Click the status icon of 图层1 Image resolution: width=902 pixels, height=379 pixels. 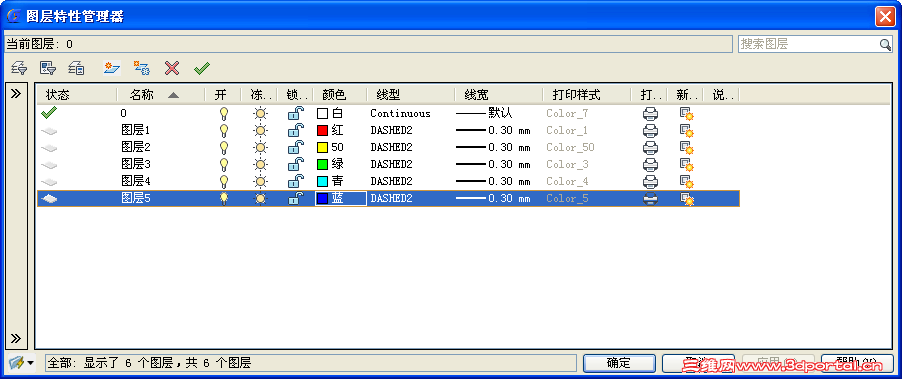click(50, 132)
